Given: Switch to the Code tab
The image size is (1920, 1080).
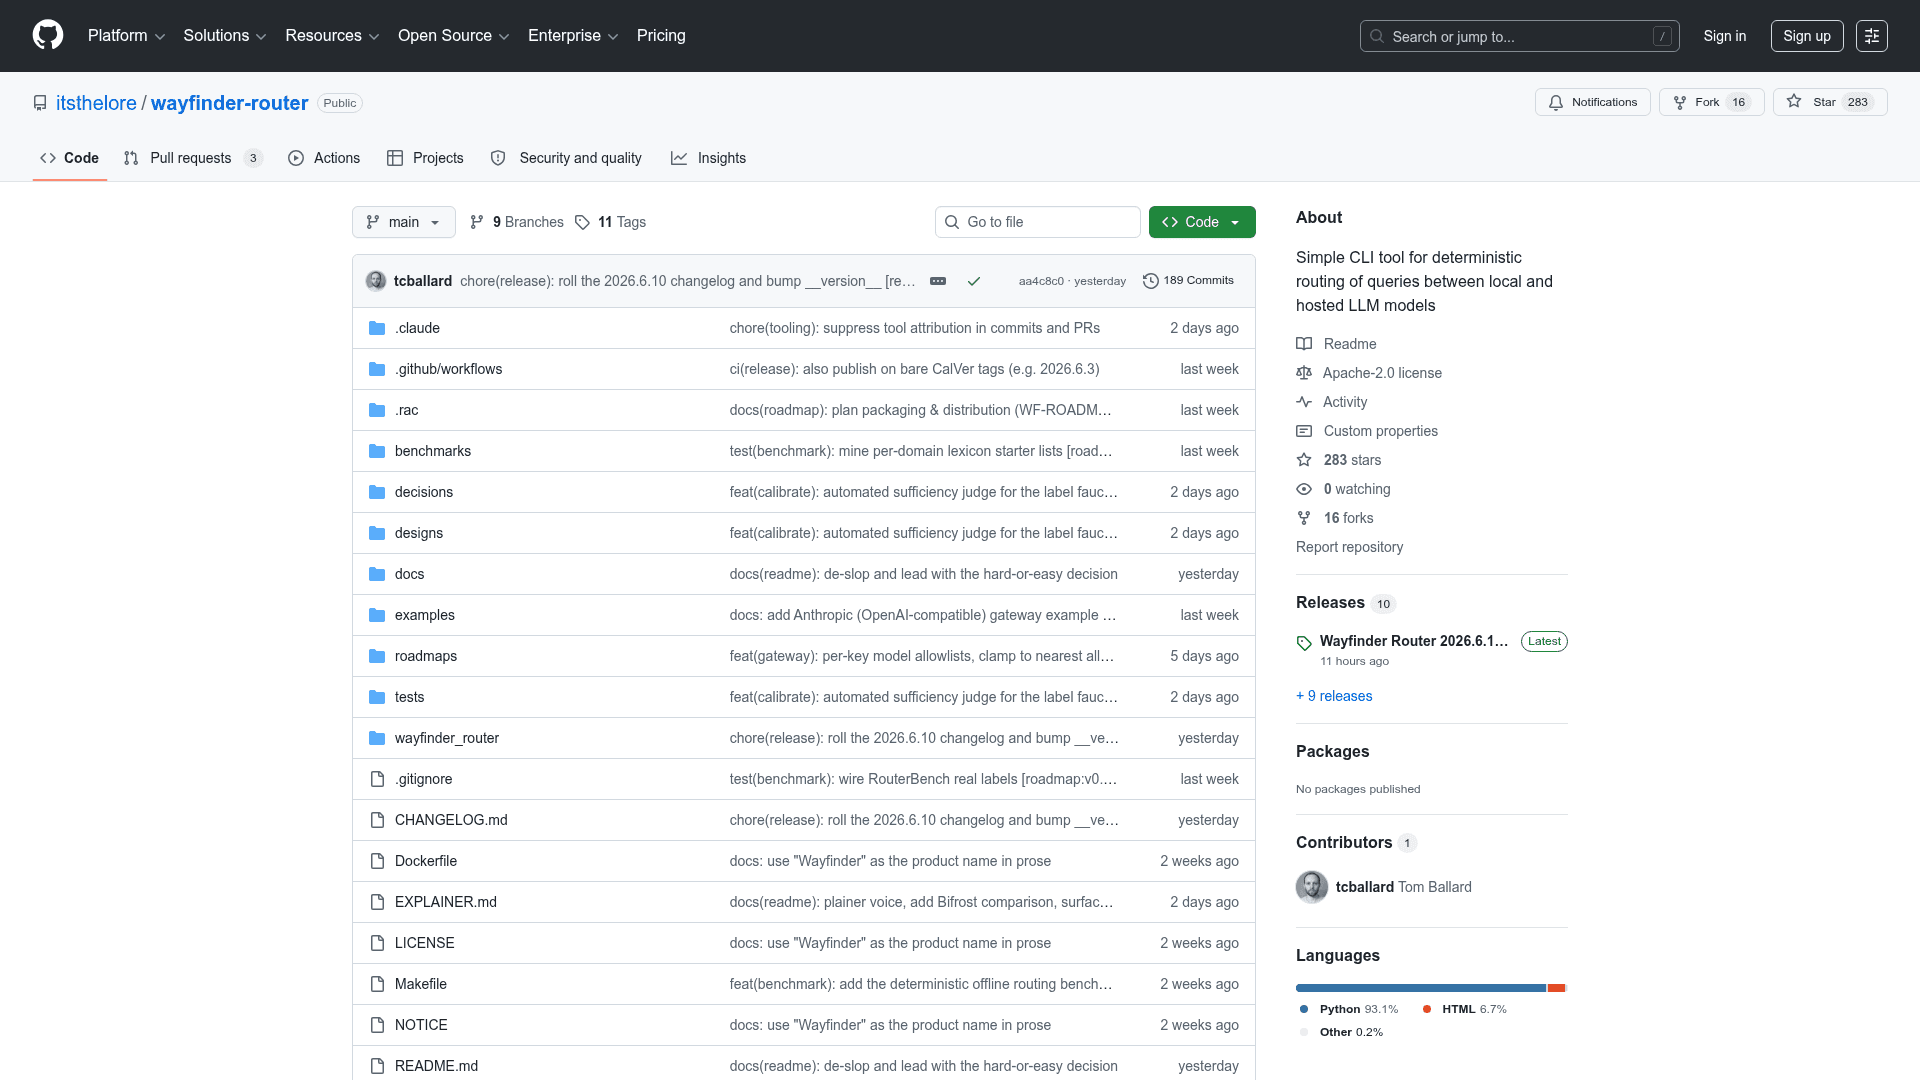Looking at the screenshot, I should click(70, 158).
